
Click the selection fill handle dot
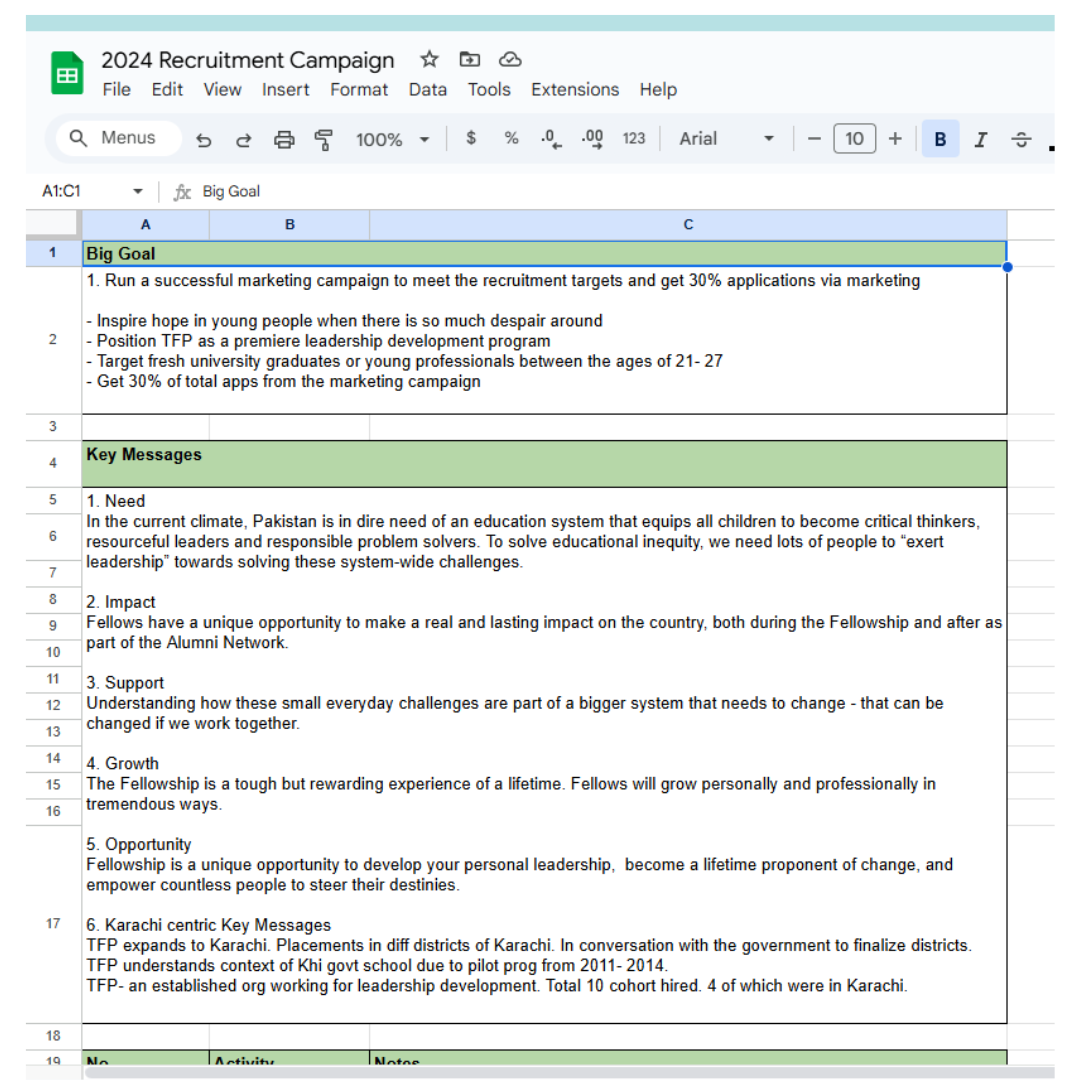coord(1007,267)
